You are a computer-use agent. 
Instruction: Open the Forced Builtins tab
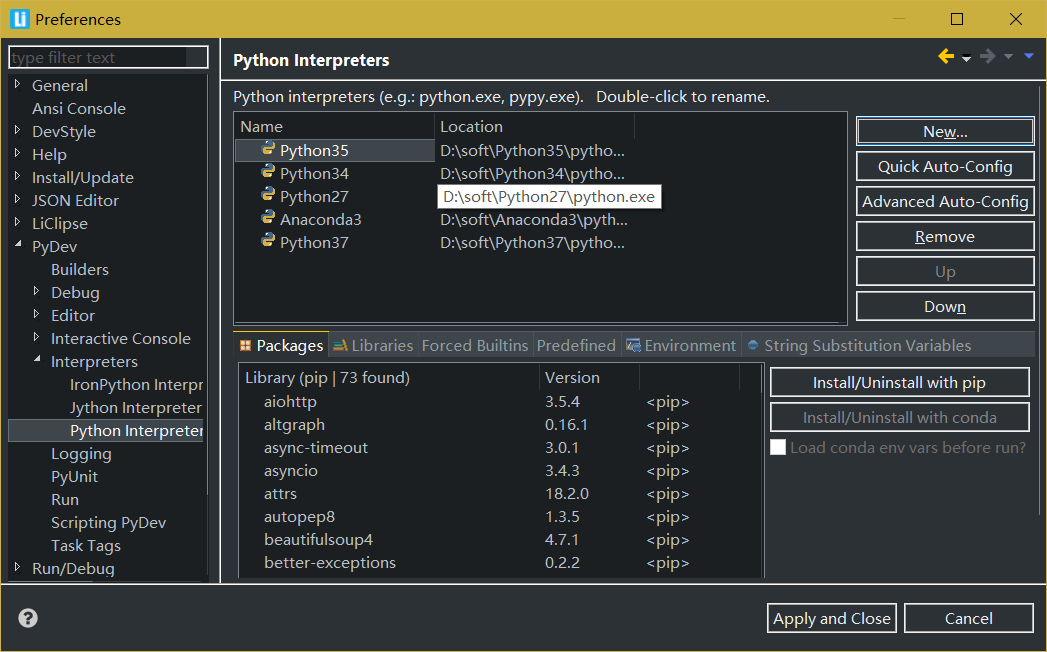coord(475,345)
